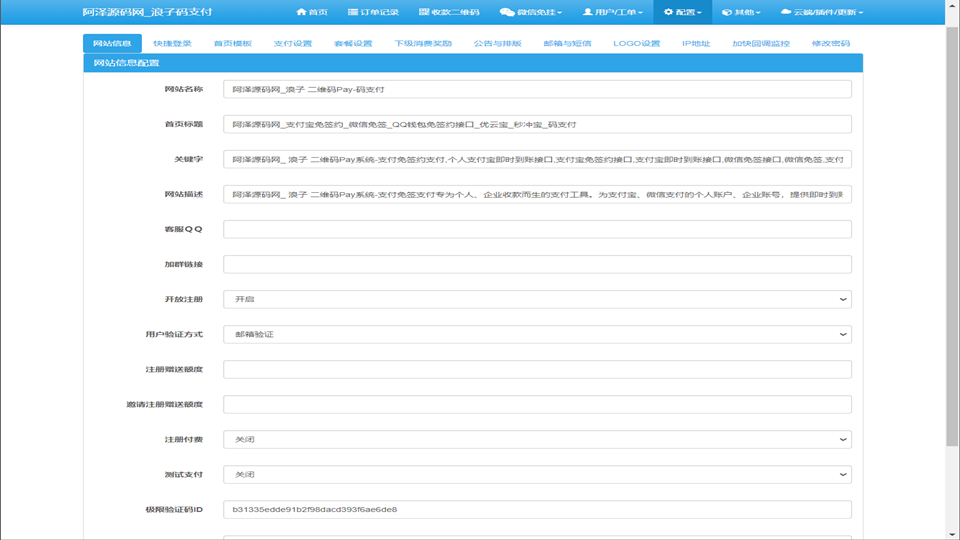Switch to the 快捷登录 tab

(172, 43)
